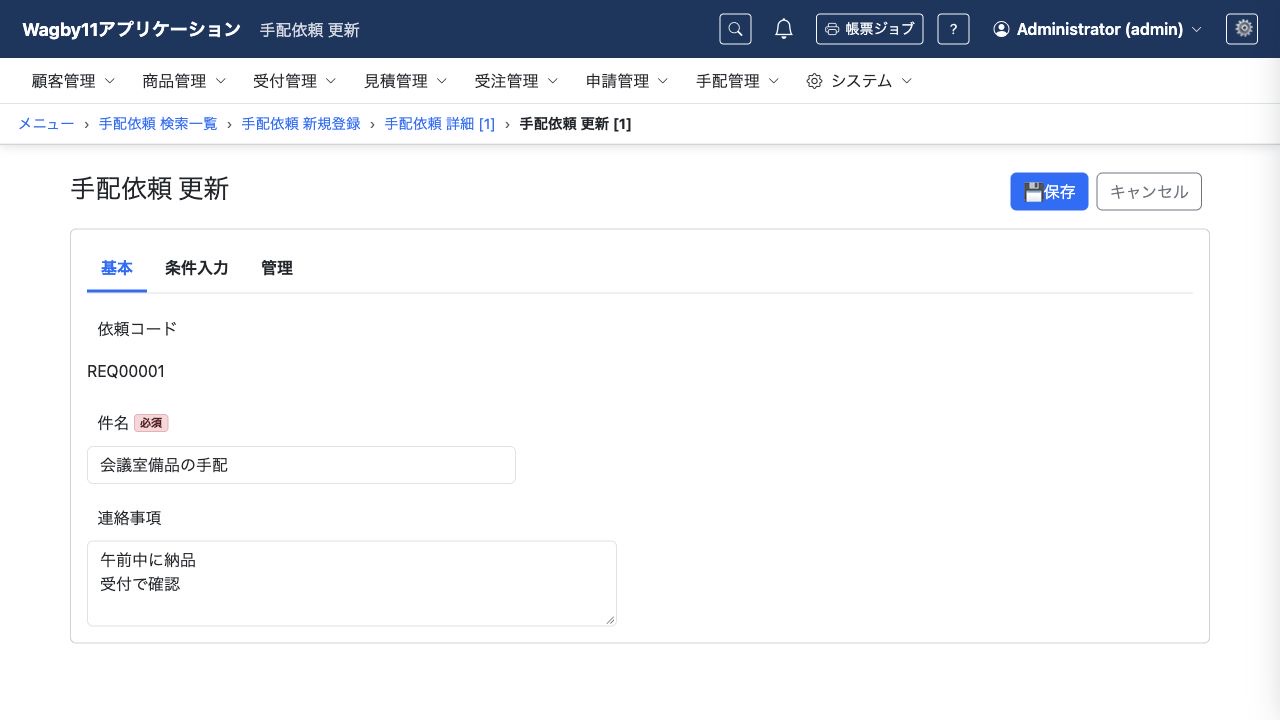Image resolution: width=1280 pixels, height=720 pixels.
Task: Click the REQ00001 request code value
Action: point(126,372)
